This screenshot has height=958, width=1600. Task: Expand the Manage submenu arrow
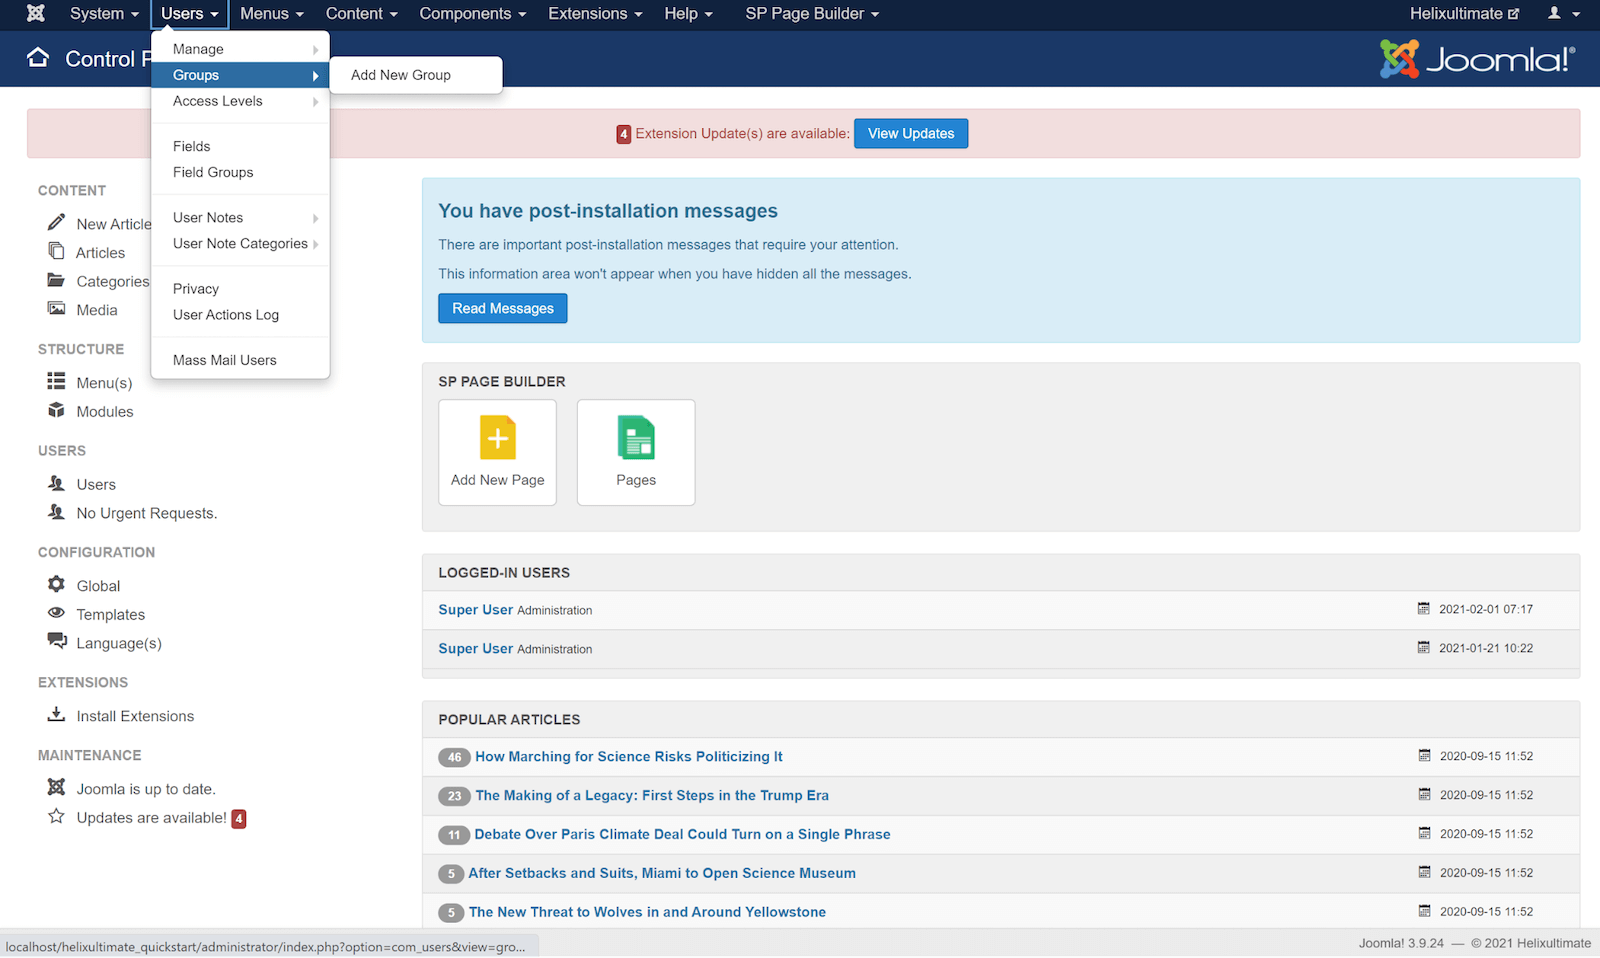click(315, 50)
